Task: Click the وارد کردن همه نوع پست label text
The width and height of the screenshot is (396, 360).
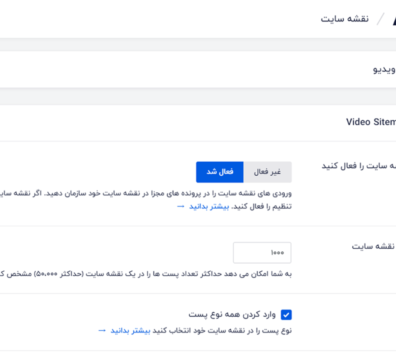Action: pos(232,314)
